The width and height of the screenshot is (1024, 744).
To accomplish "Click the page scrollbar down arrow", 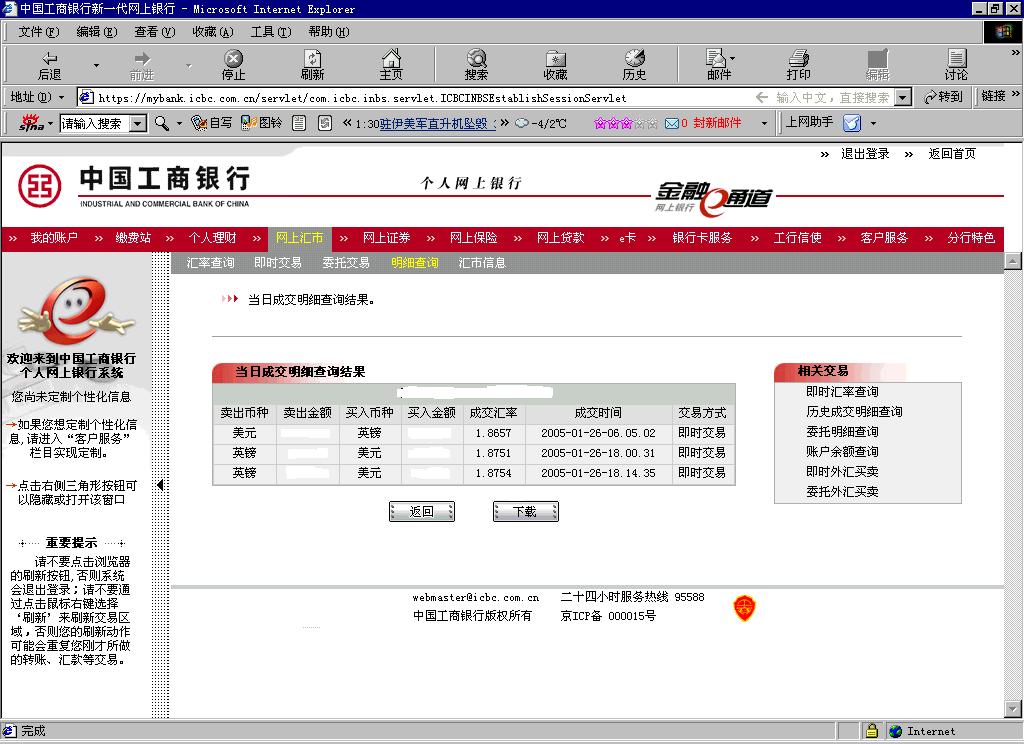I will pyautogui.click(x=1013, y=708).
